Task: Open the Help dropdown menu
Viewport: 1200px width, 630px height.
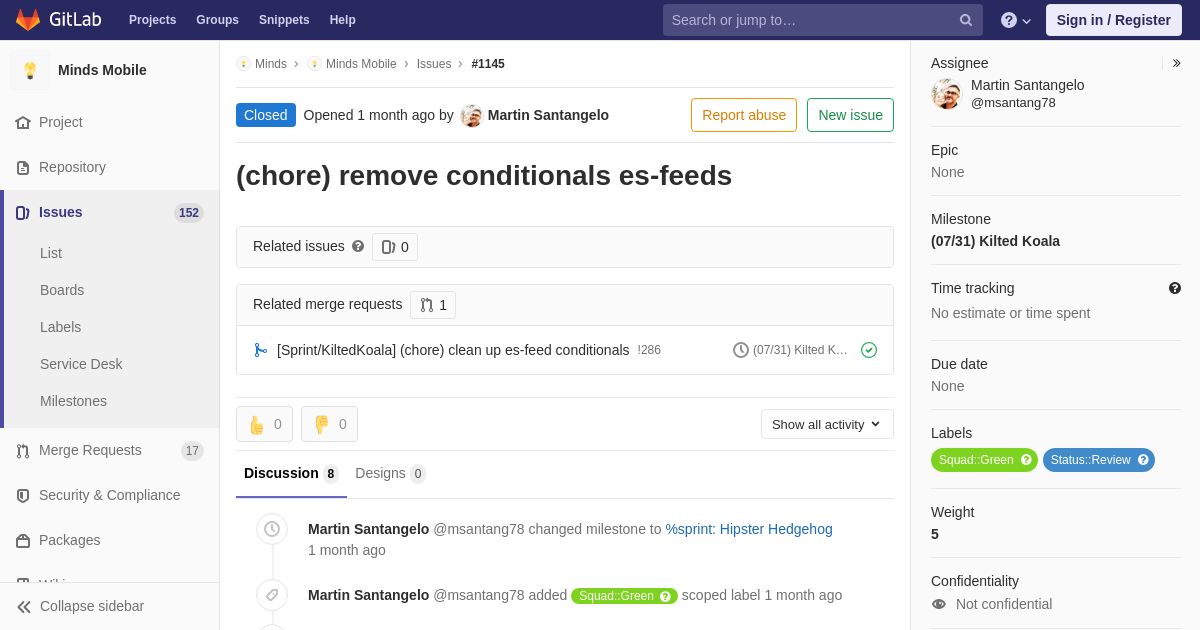Action: pyautogui.click(x=1016, y=20)
